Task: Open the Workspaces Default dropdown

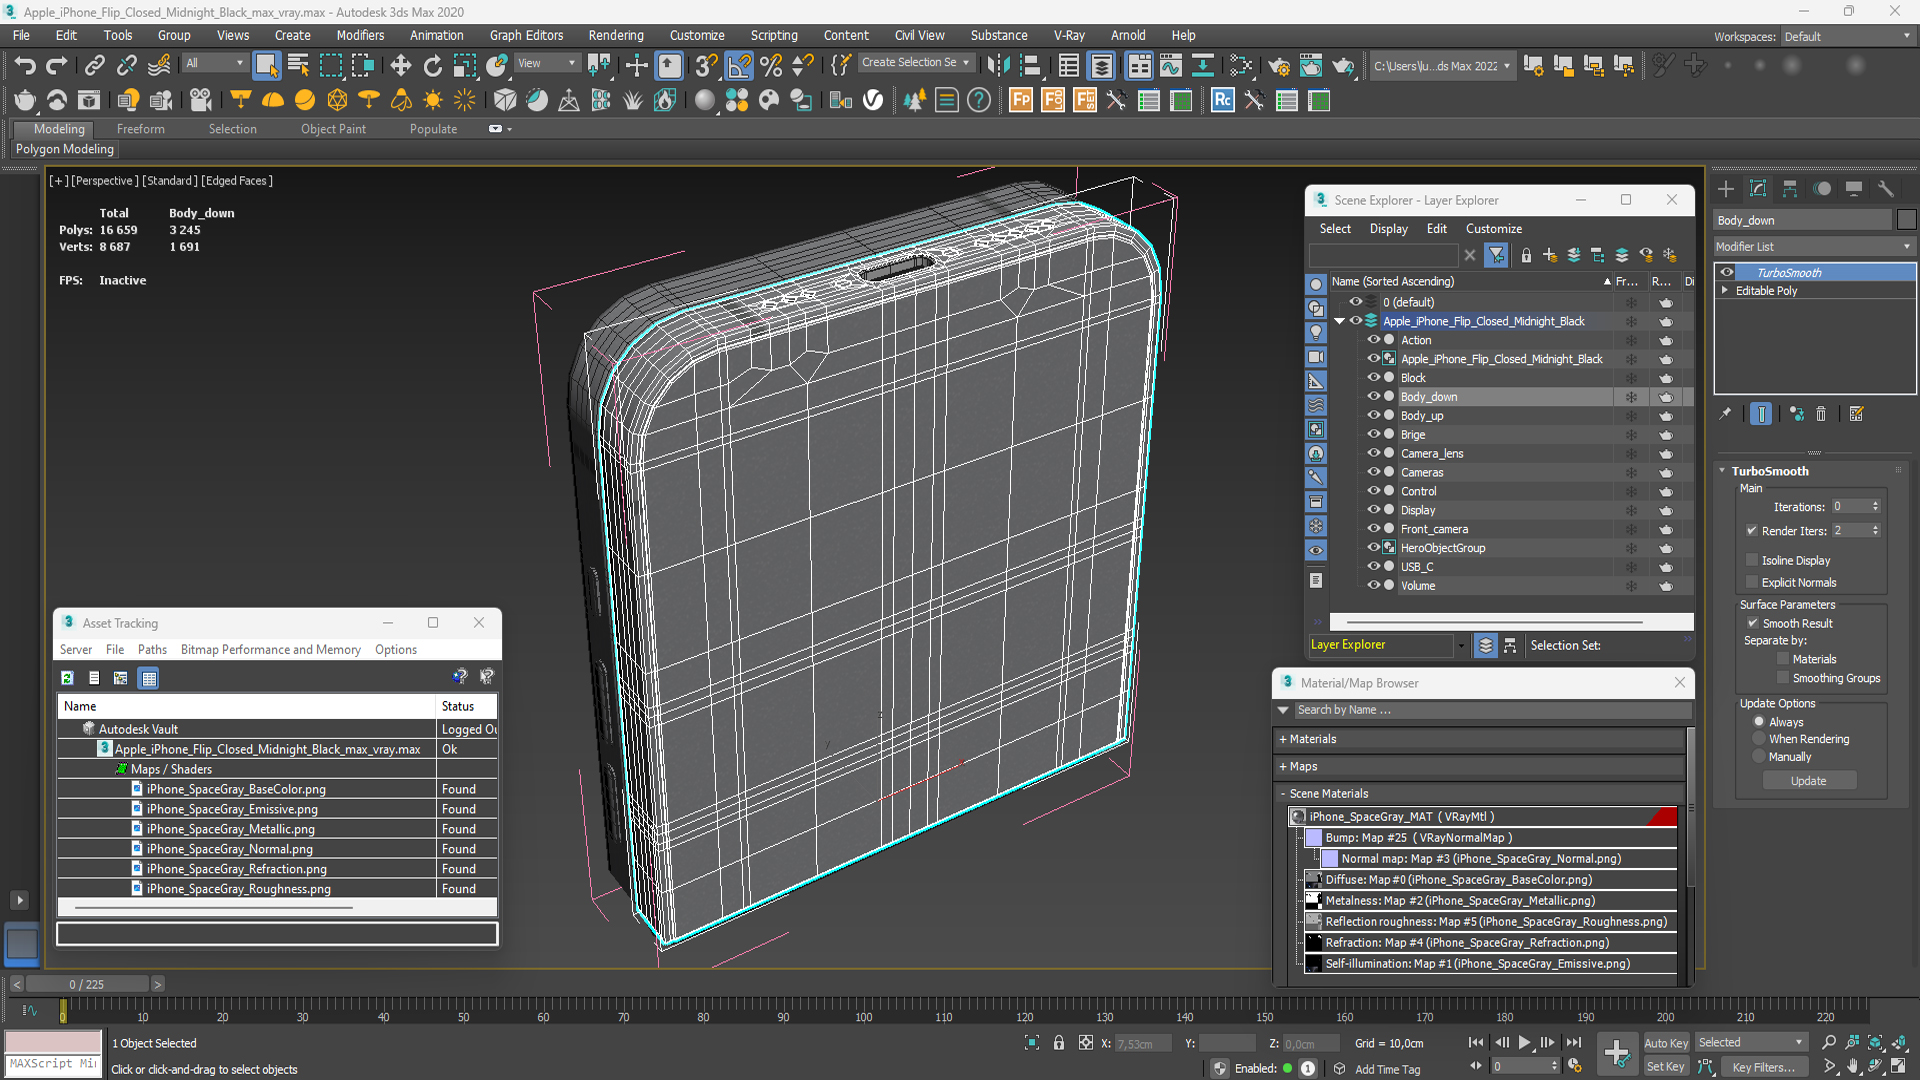Action: [x=1849, y=36]
